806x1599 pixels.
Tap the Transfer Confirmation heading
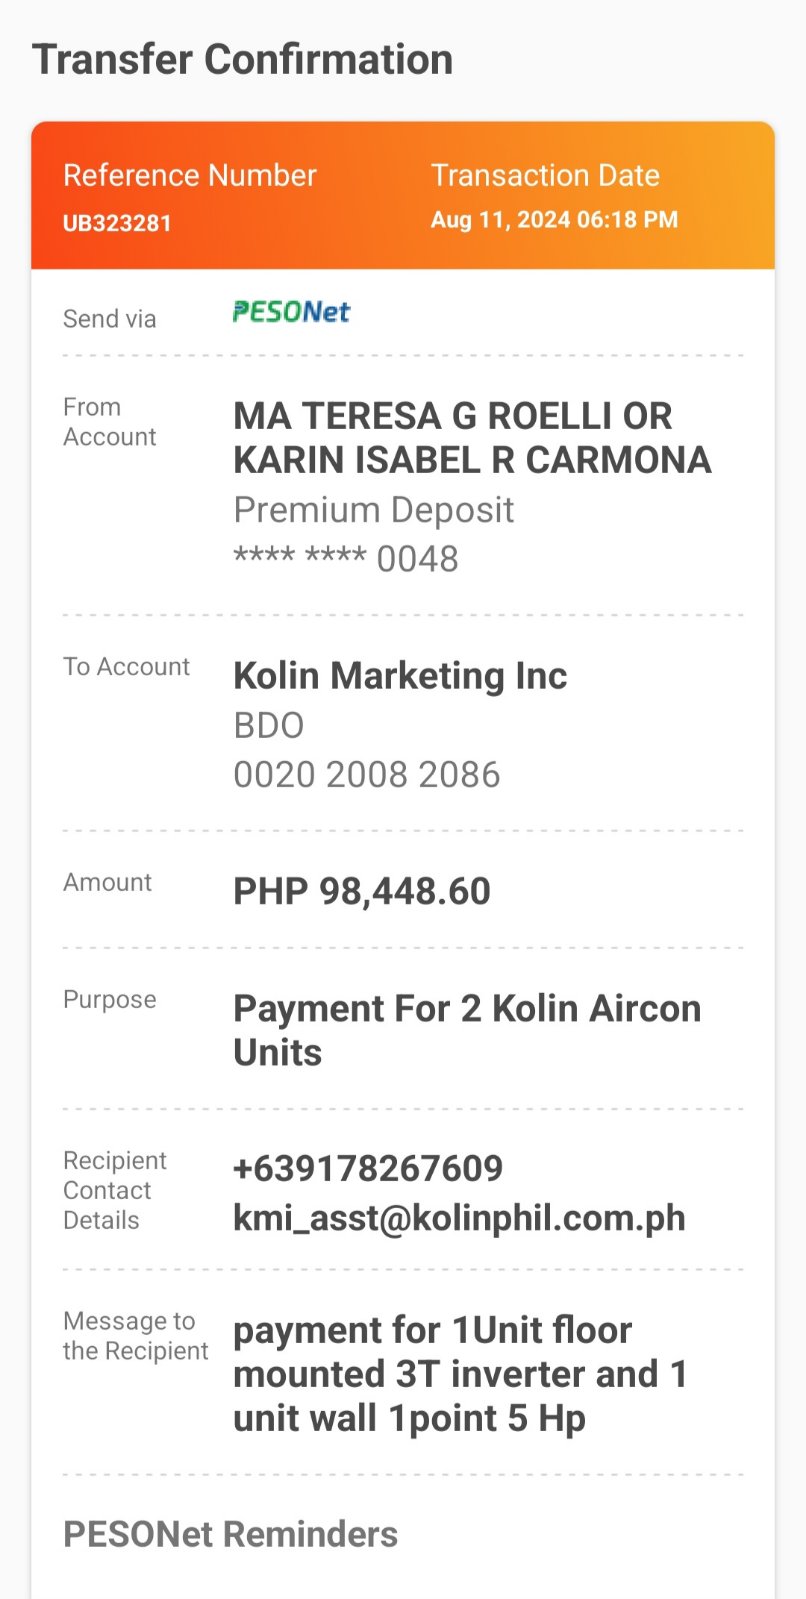click(242, 60)
